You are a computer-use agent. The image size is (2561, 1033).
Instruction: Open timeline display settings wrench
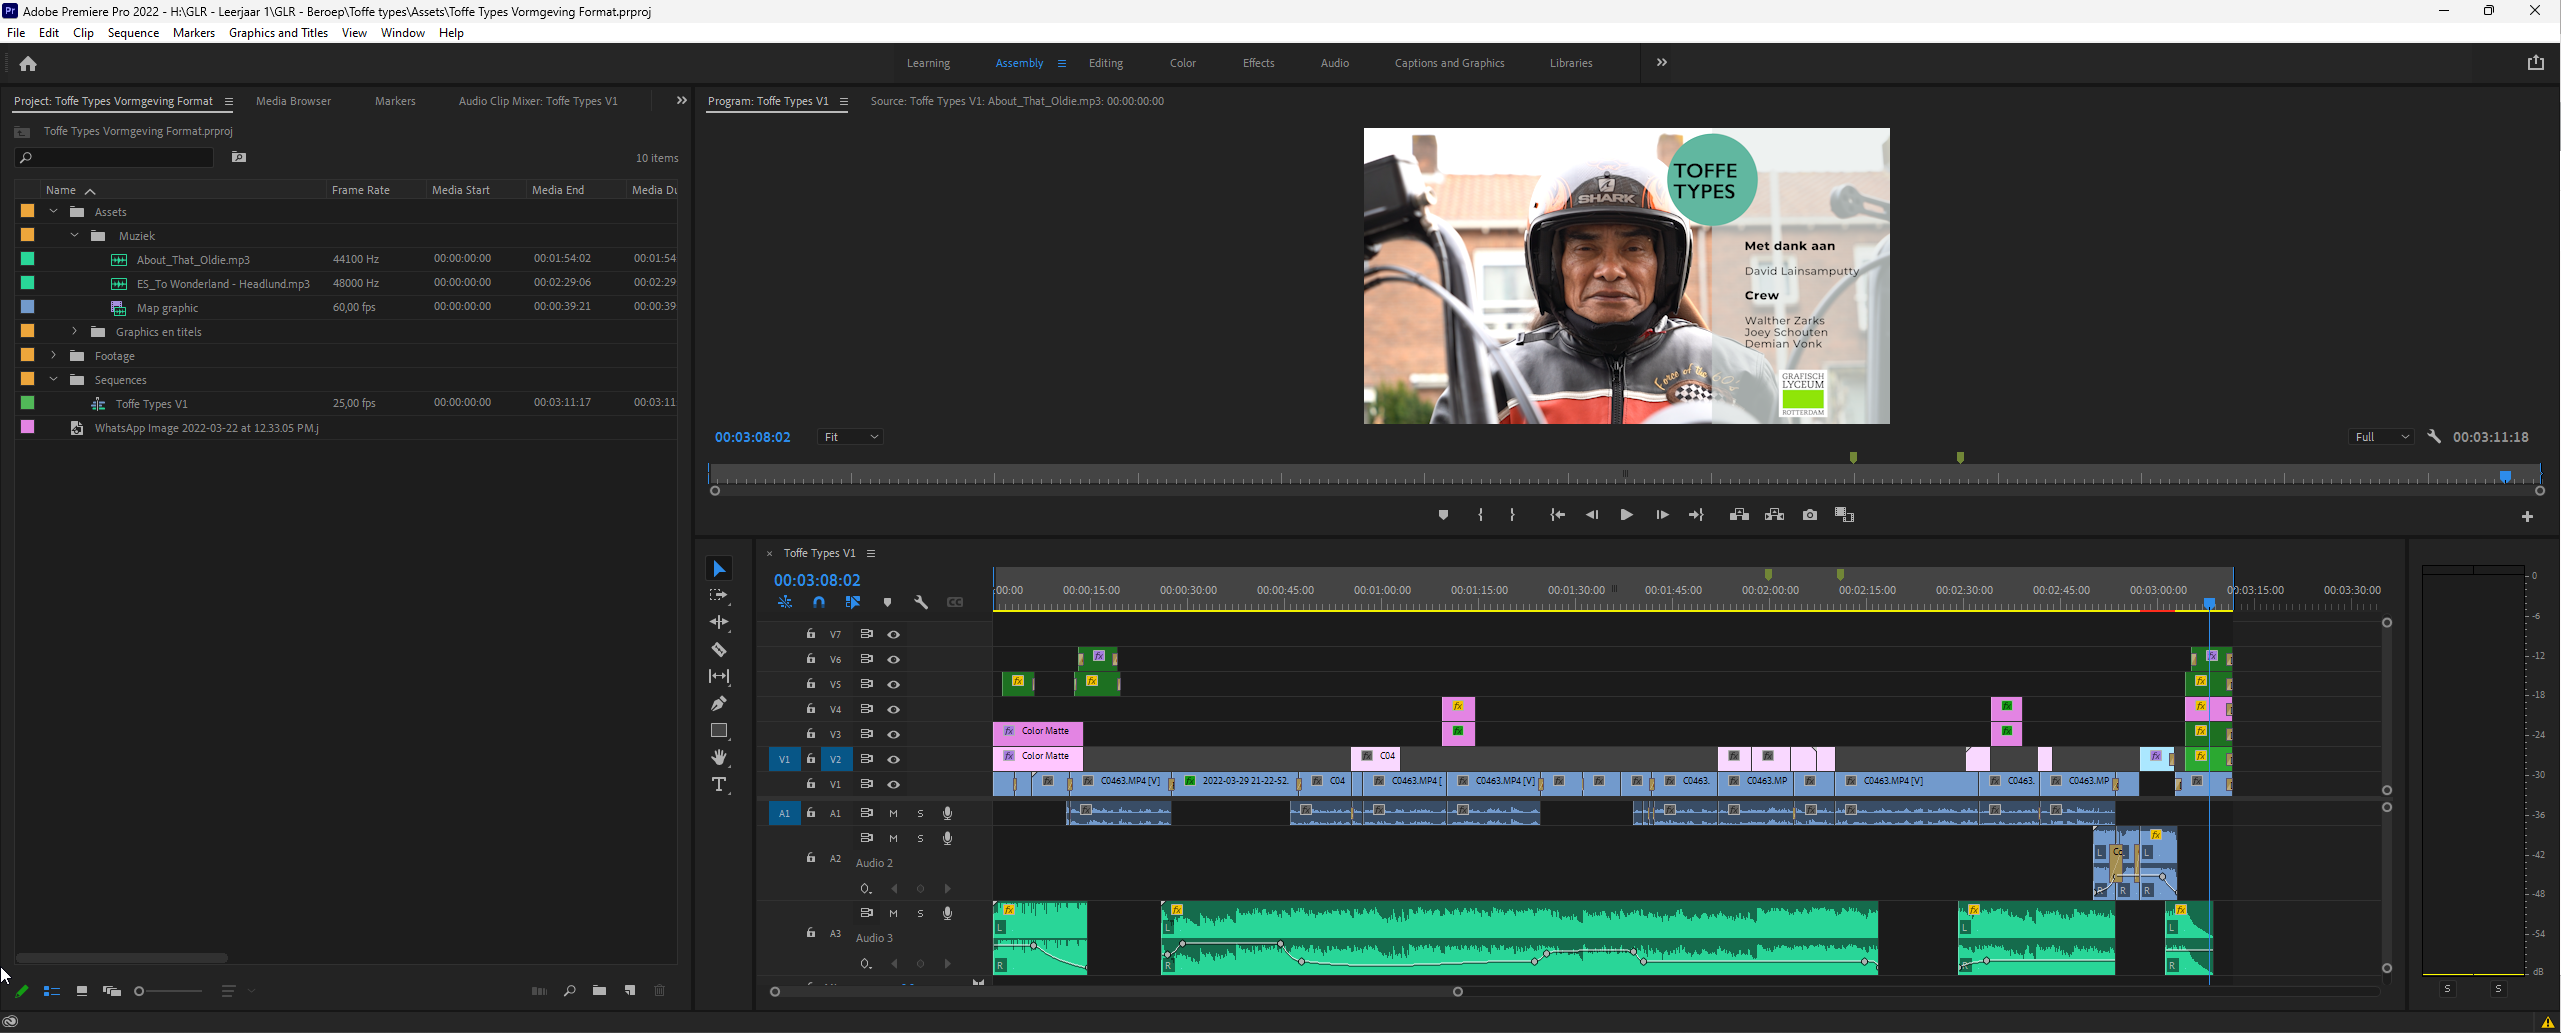point(921,602)
